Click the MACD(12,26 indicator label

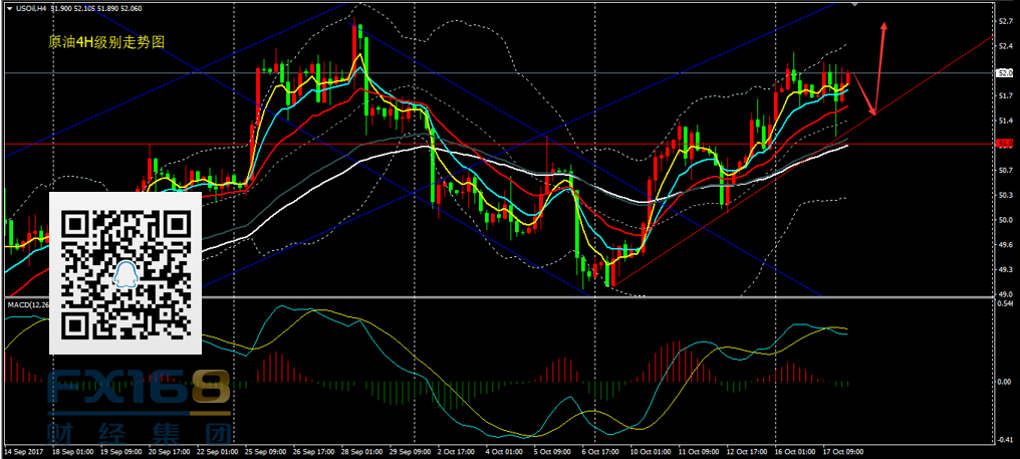coord(27,303)
